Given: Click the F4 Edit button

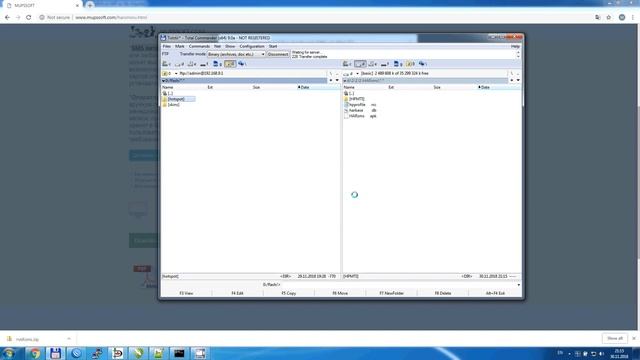Looking at the screenshot, I should [x=238, y=293].
